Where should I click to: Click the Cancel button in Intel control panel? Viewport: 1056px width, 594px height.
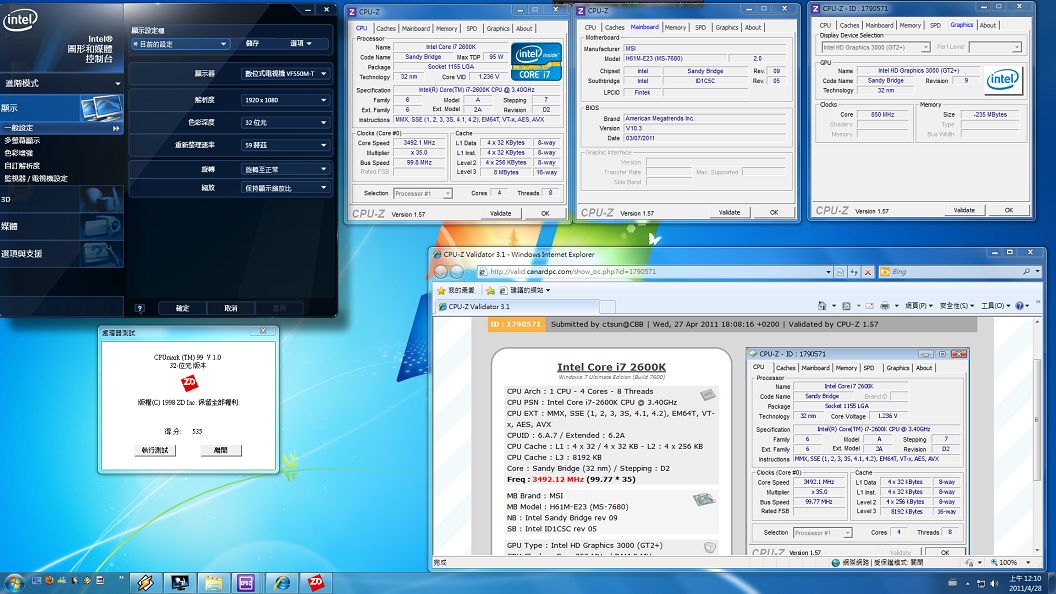231,308
